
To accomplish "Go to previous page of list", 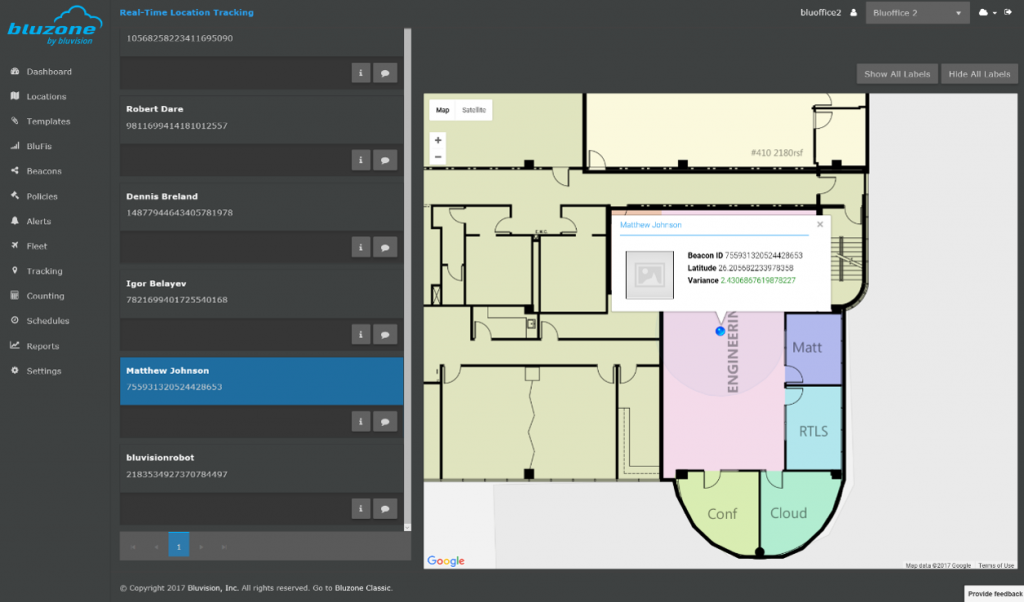I will coord(156,547).
